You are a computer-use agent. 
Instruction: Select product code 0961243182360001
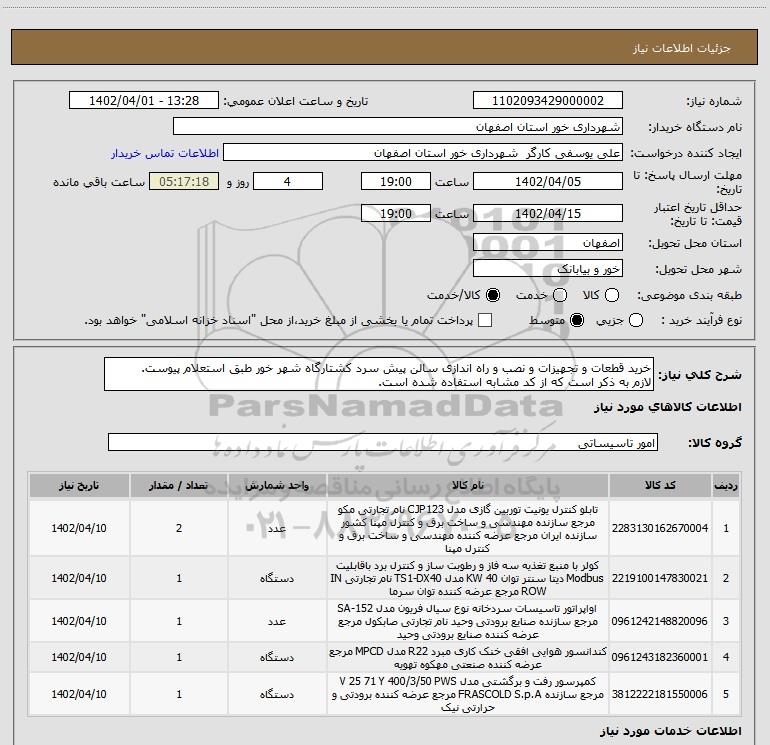660,657
